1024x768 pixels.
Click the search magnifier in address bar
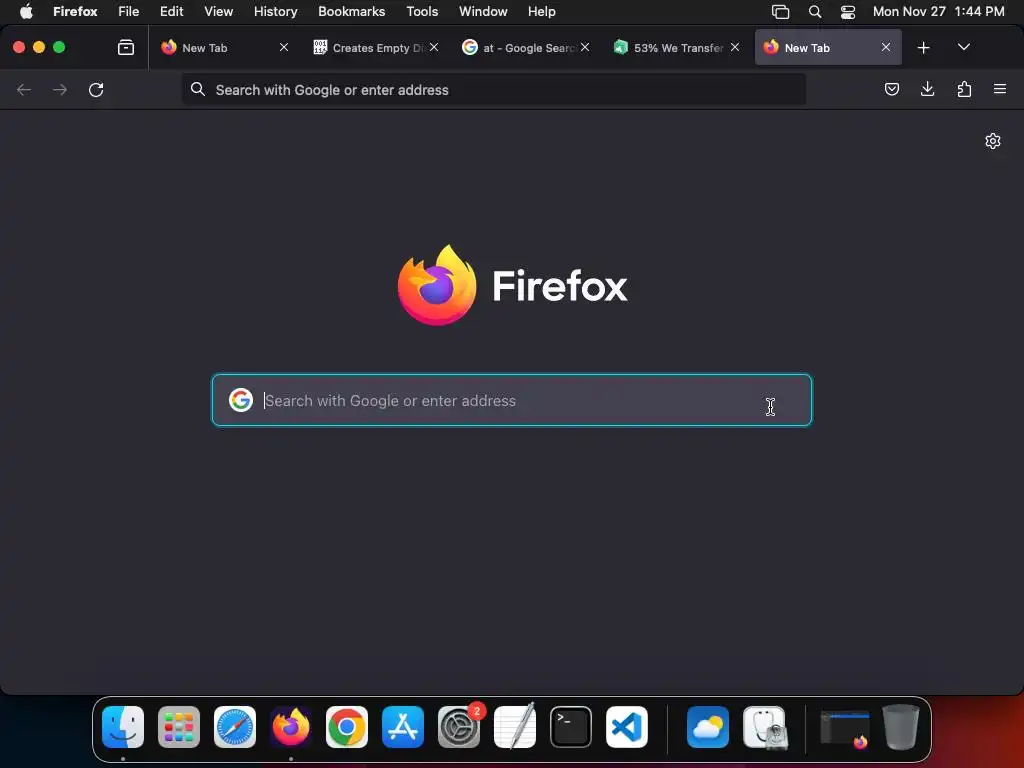(198, 89)
